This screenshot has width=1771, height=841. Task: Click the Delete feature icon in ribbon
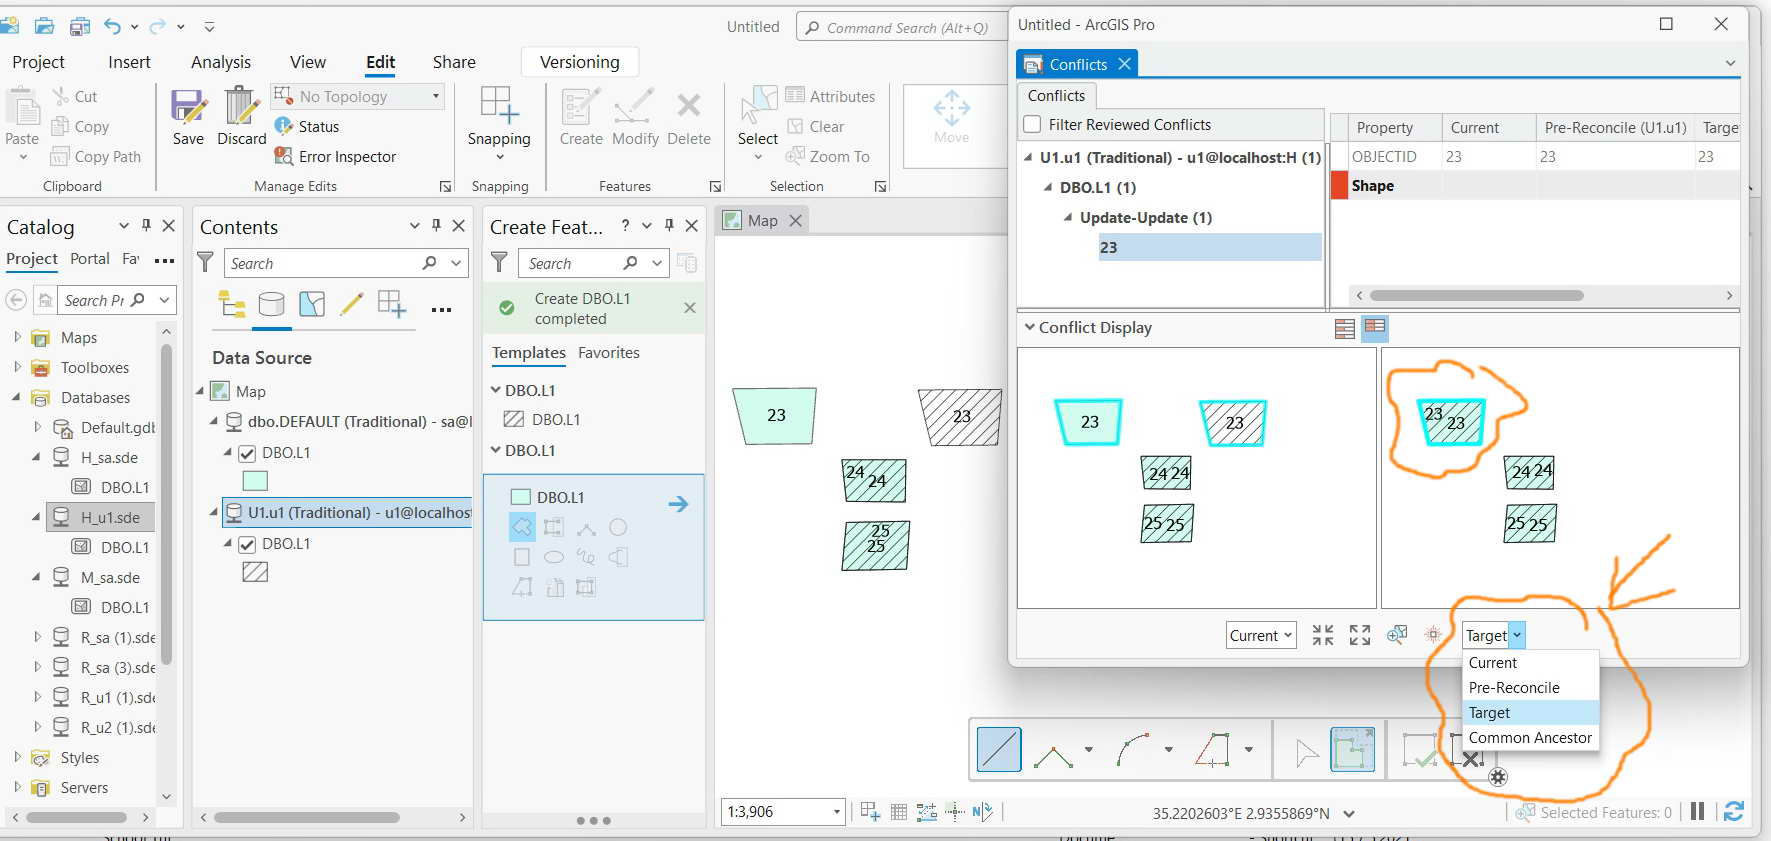point(688,104)
